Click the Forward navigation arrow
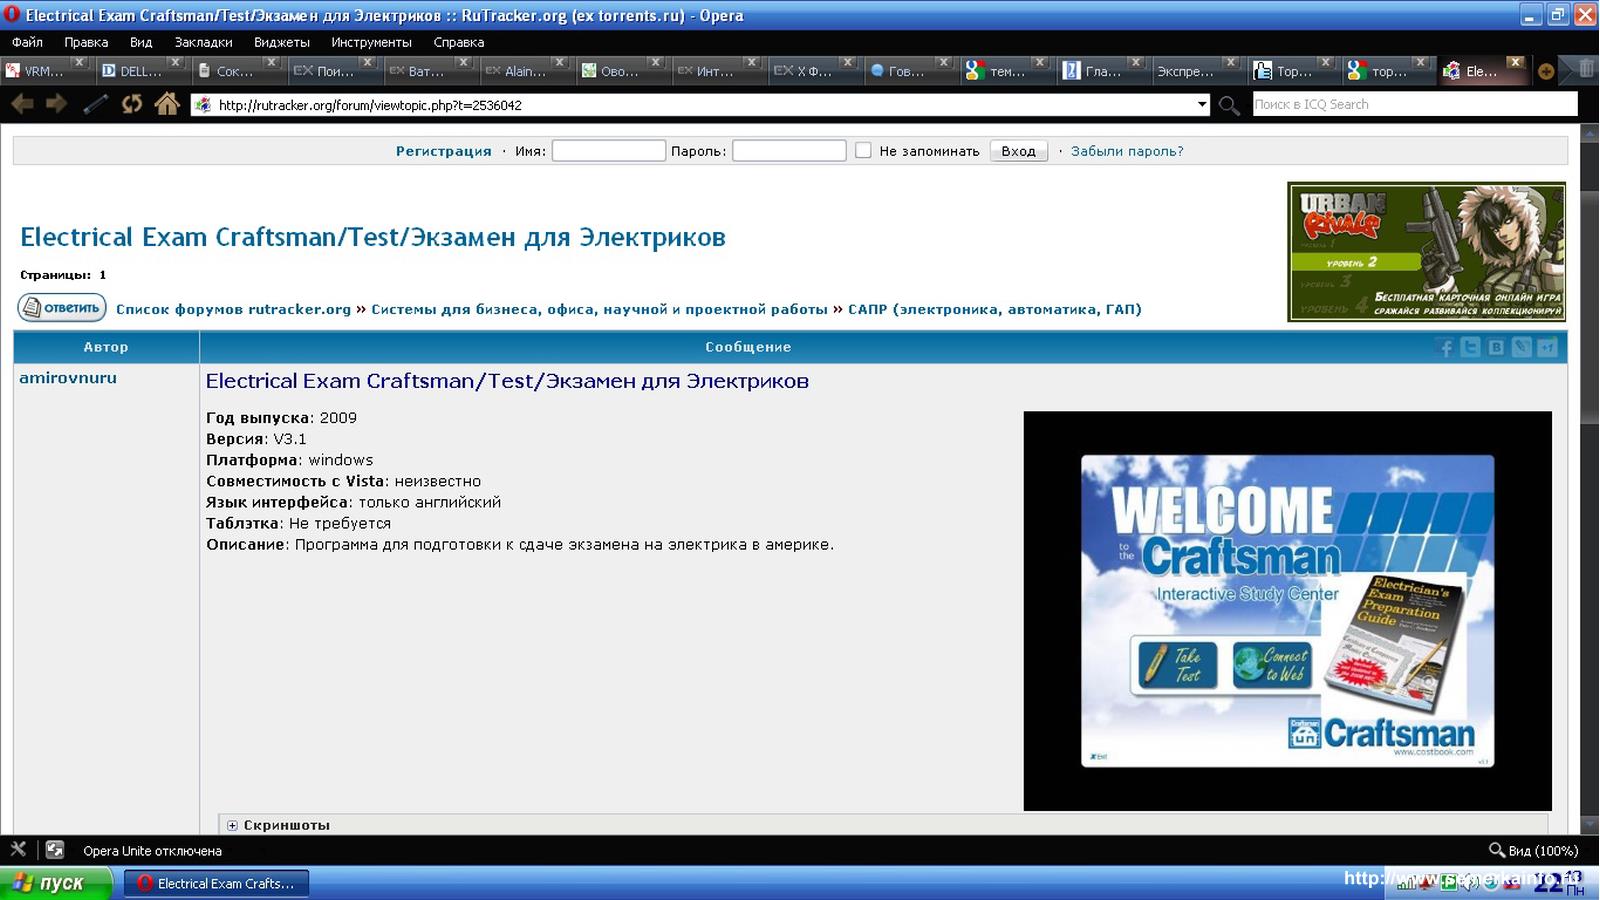The image size is (1600, 900). tap(57, 104)
